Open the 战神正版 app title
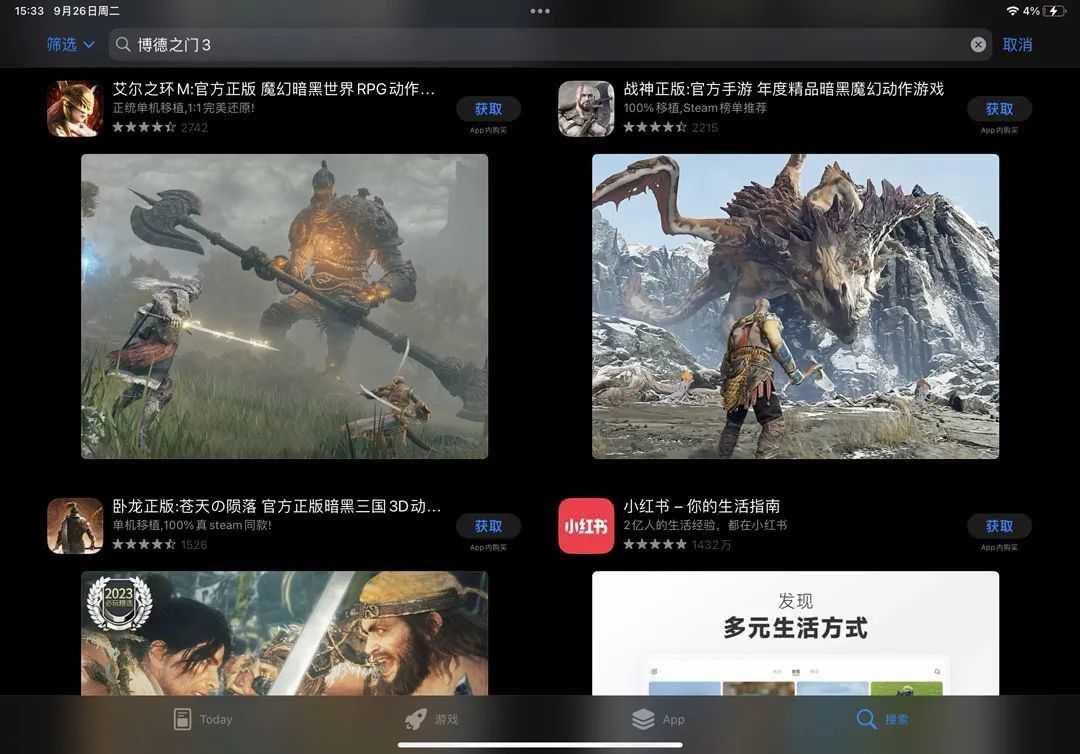1080x754 pixels. coord(783,89)
